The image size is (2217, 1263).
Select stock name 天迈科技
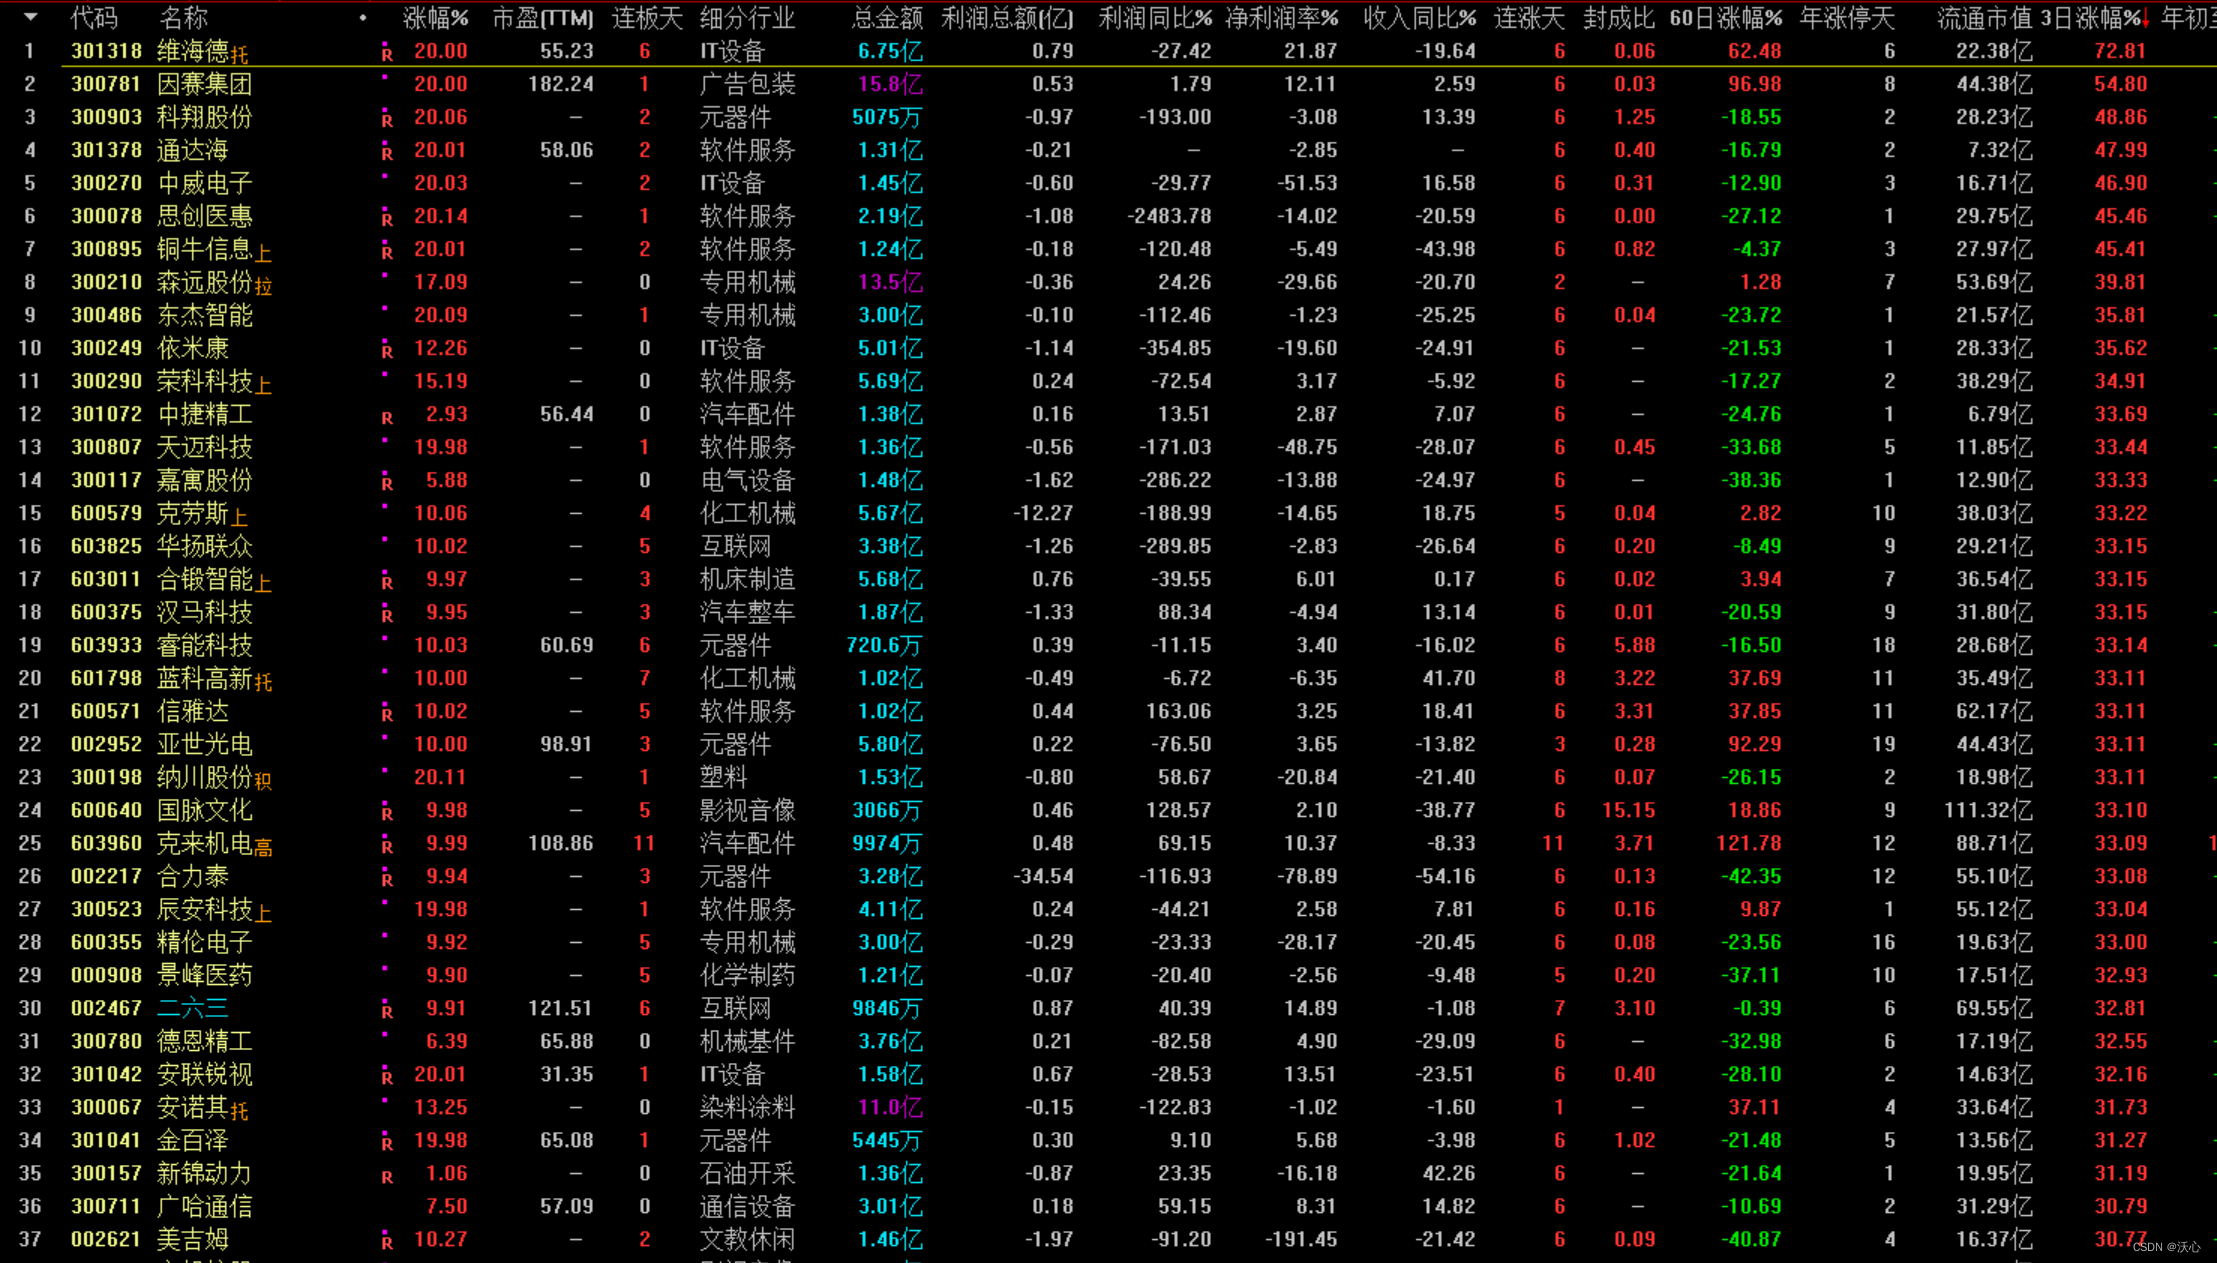205,447
